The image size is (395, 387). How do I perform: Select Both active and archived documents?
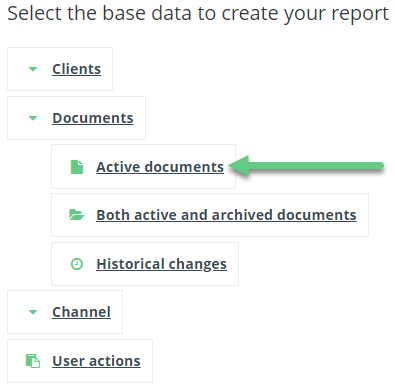pyautogui.click(x=226, y=215)
